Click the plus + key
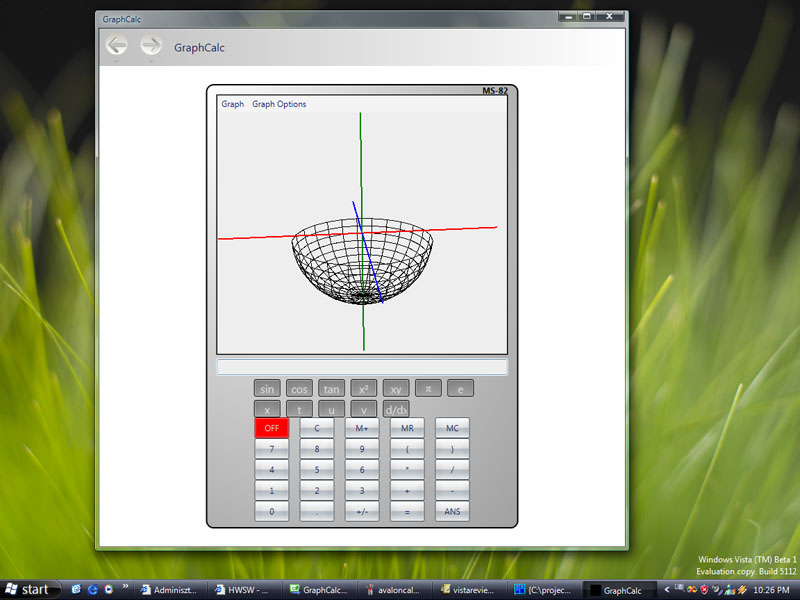Viewport: 800px width, 600px height. point(407,491)
